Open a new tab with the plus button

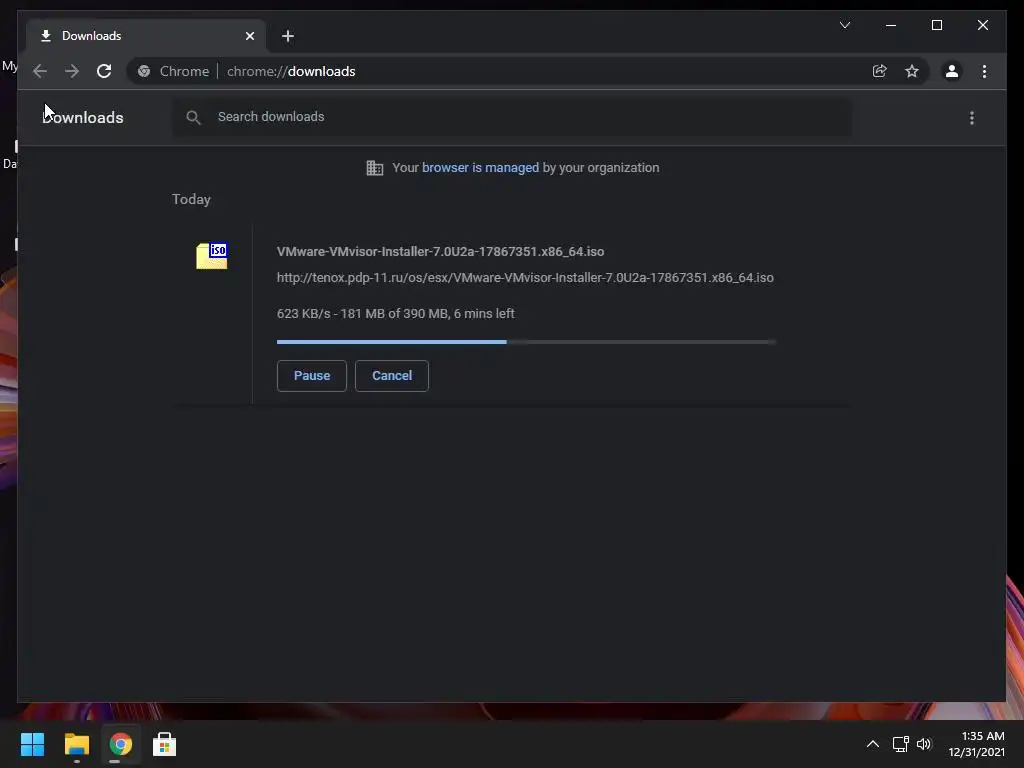(288, 36)
